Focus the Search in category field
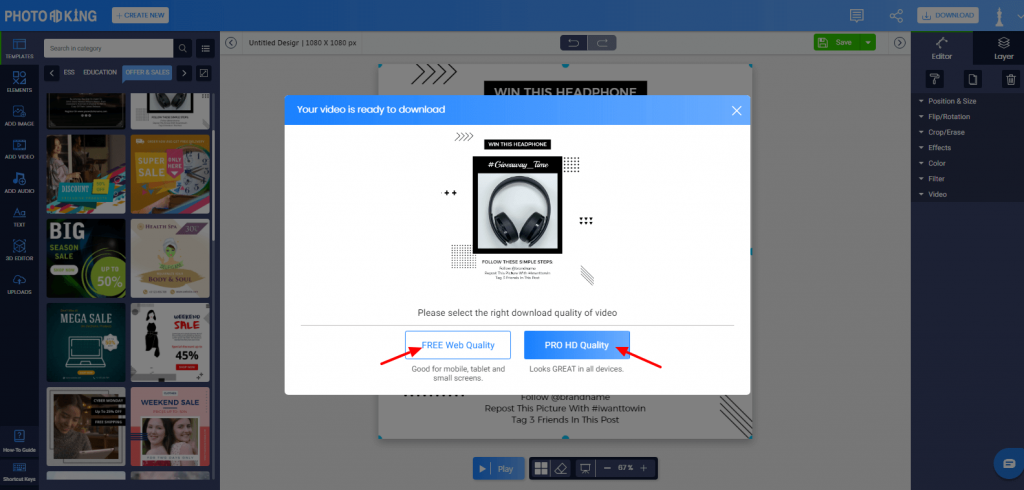The height and width of the screenshot is (490, 1024). point(108,48)
